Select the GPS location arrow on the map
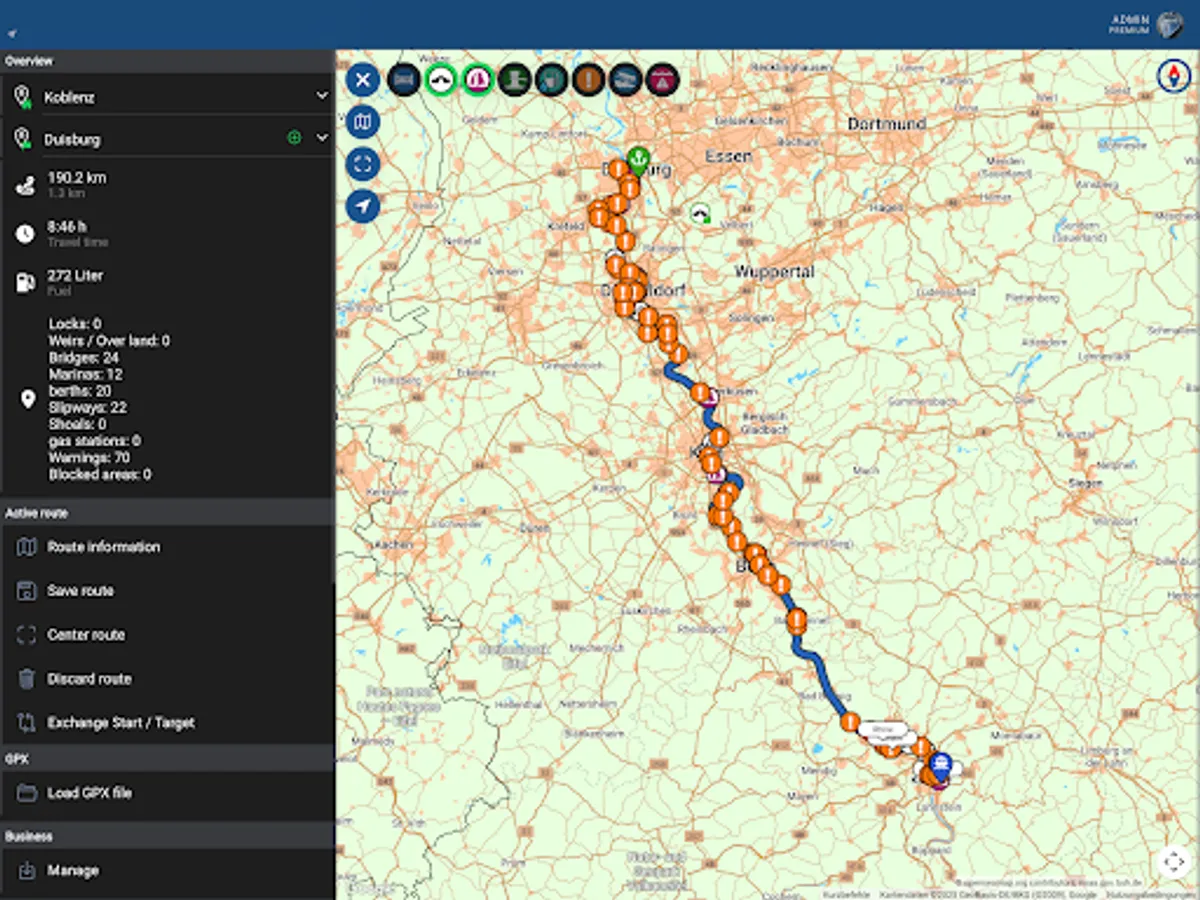 (x=362, y=206)
